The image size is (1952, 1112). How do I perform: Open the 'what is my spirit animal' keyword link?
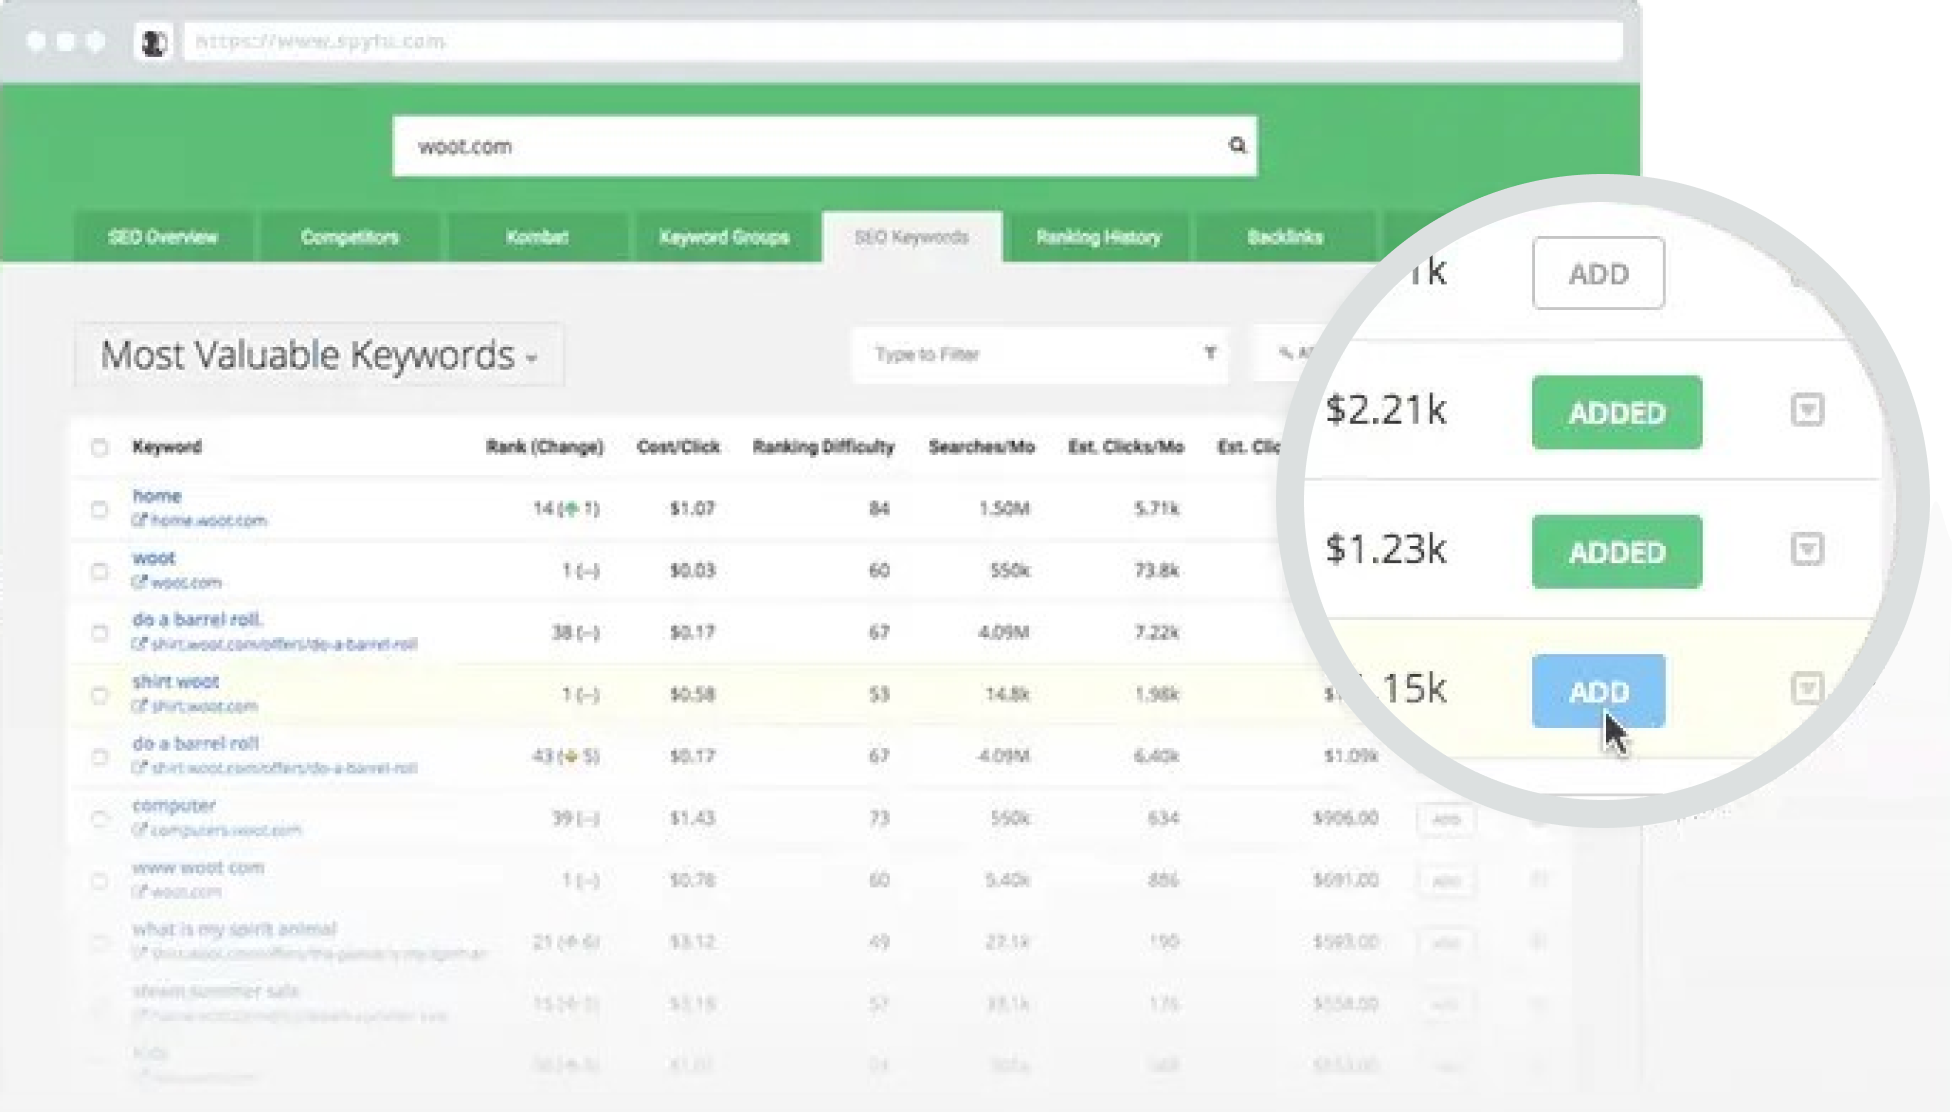pyautogui.click(x=234, y=930)
